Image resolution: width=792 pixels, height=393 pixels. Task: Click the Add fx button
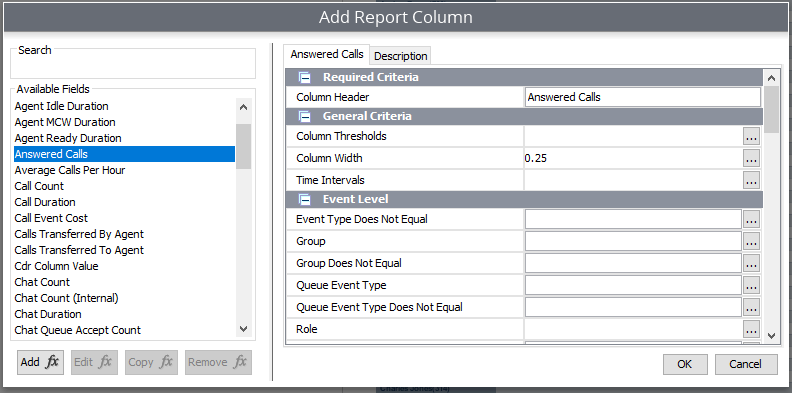[40, 362]
